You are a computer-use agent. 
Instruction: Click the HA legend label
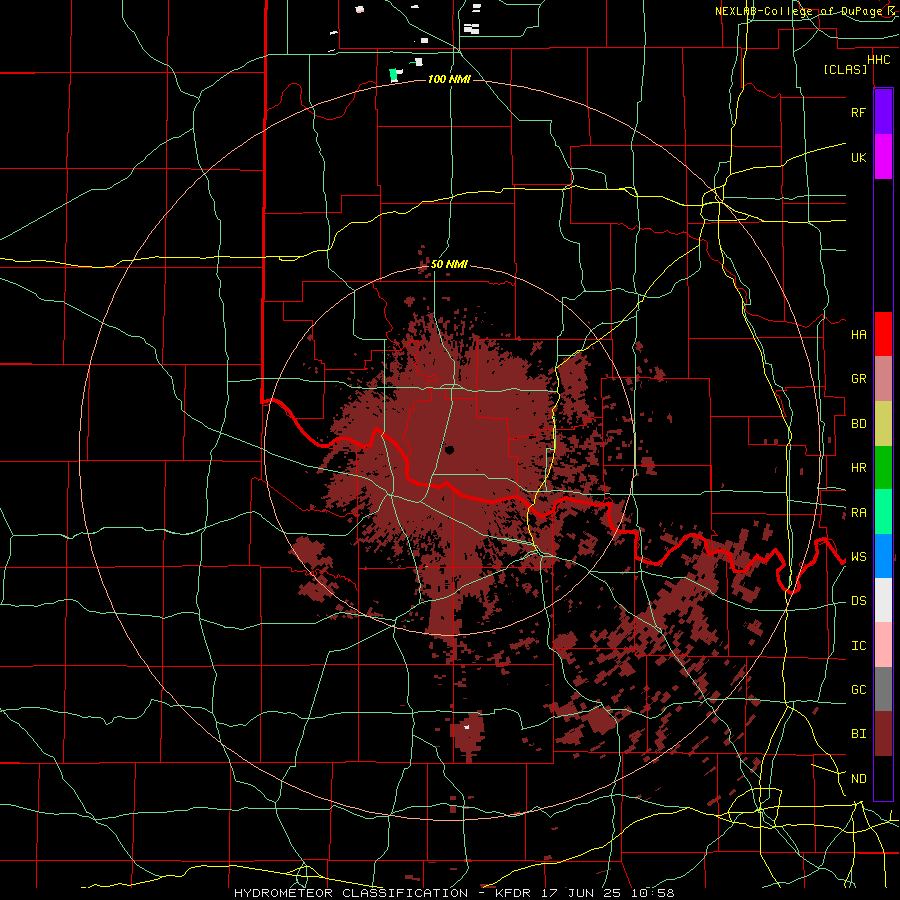tap(858, 335)
